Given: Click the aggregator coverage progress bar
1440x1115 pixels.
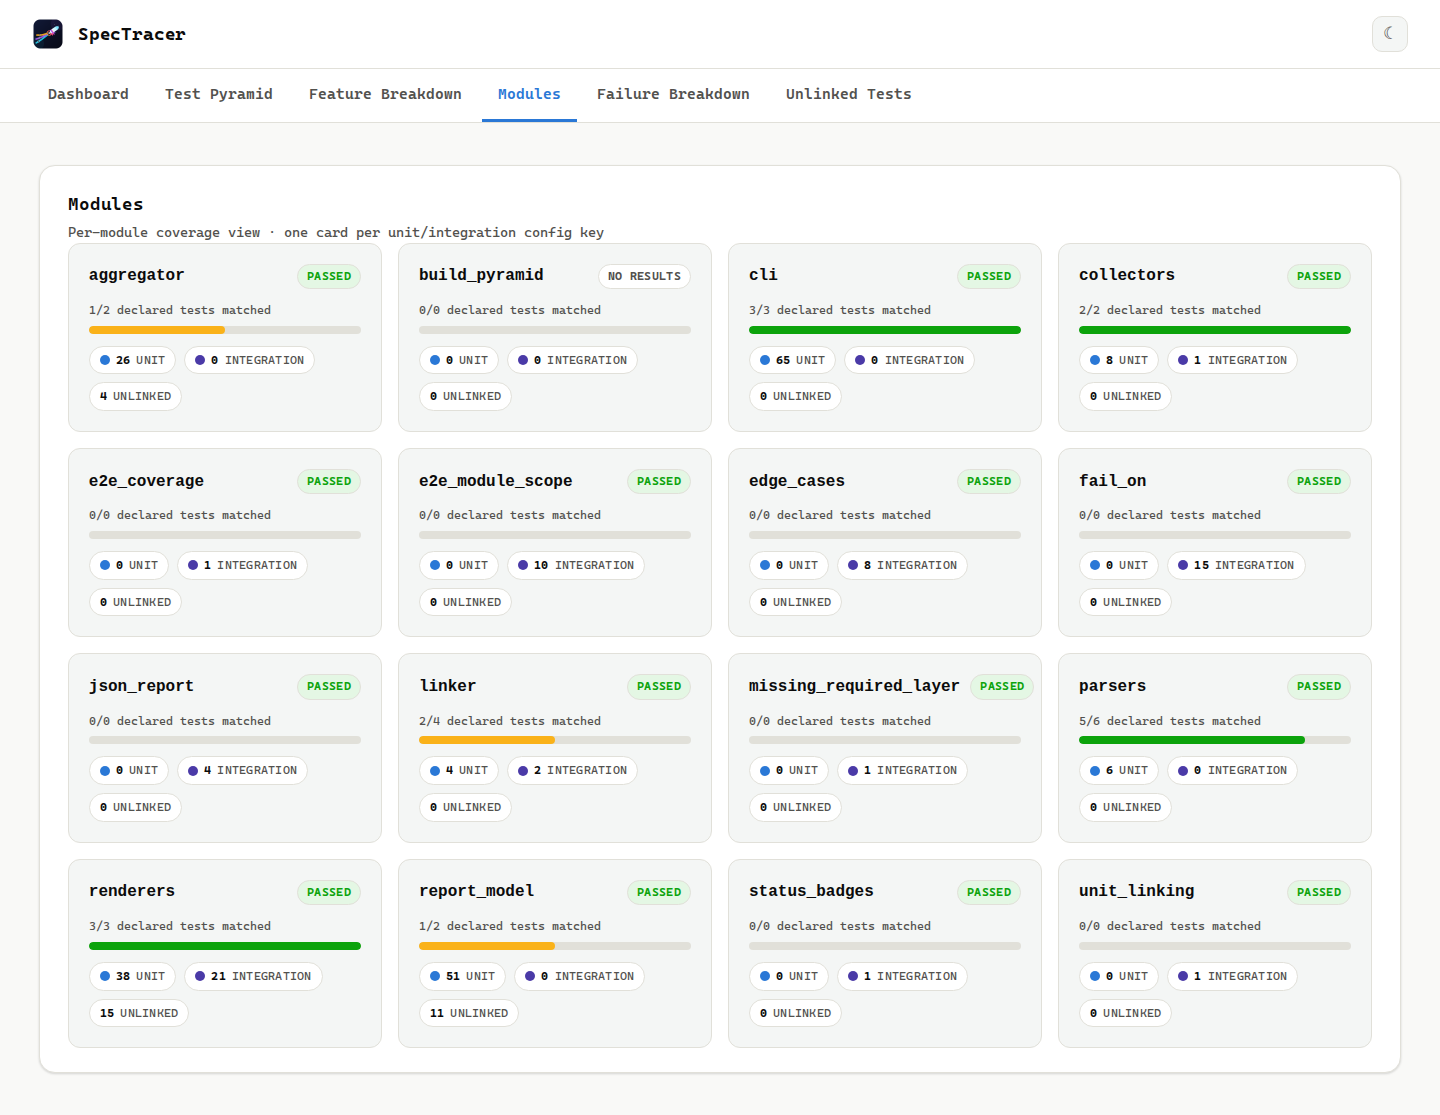Looking at the screenshot, I should [225, 330].
